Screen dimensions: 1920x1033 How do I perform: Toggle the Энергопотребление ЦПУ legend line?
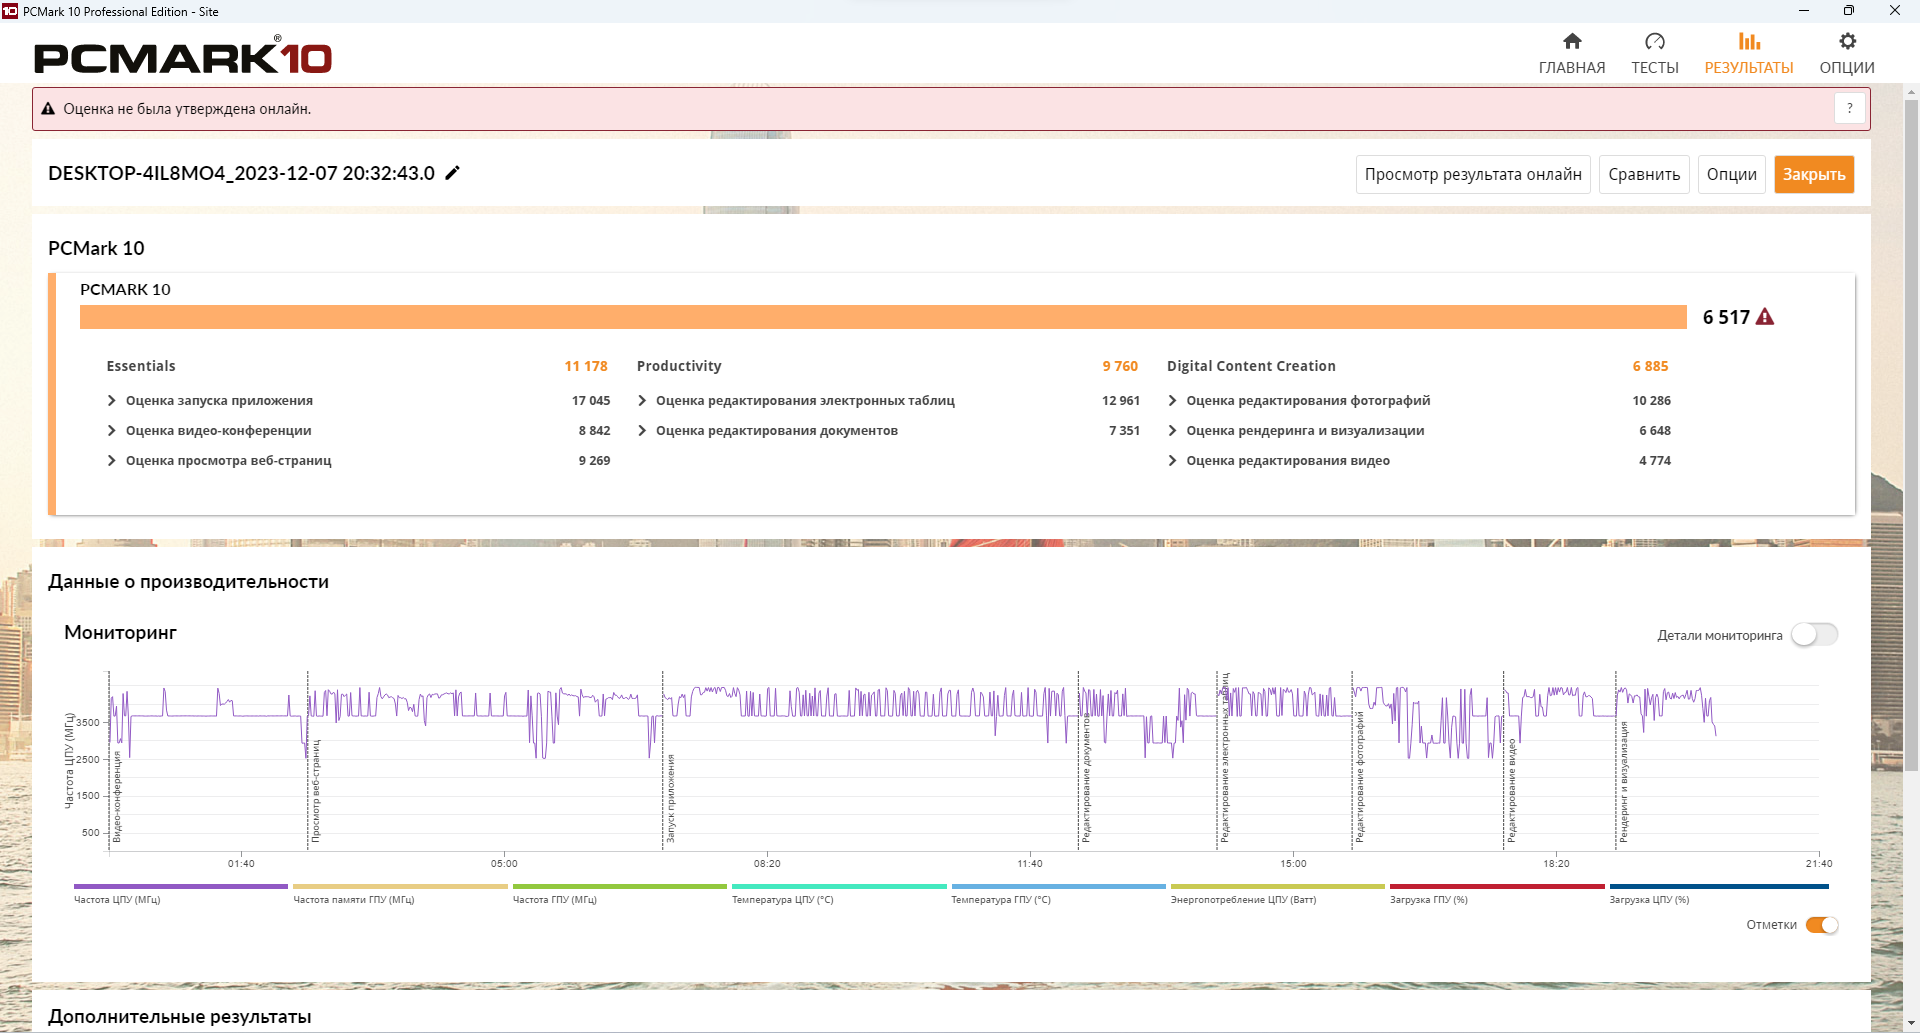(1278, 886)
